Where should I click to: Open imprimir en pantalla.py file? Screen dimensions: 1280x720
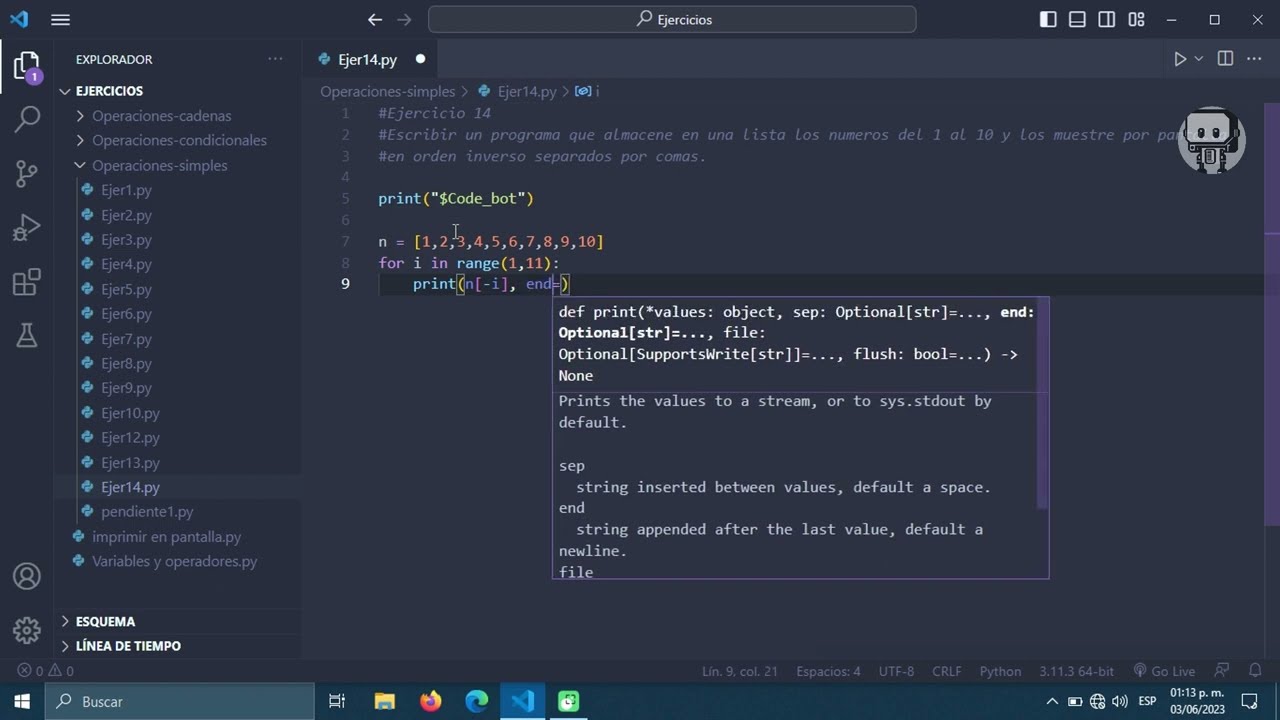(166, 537)
